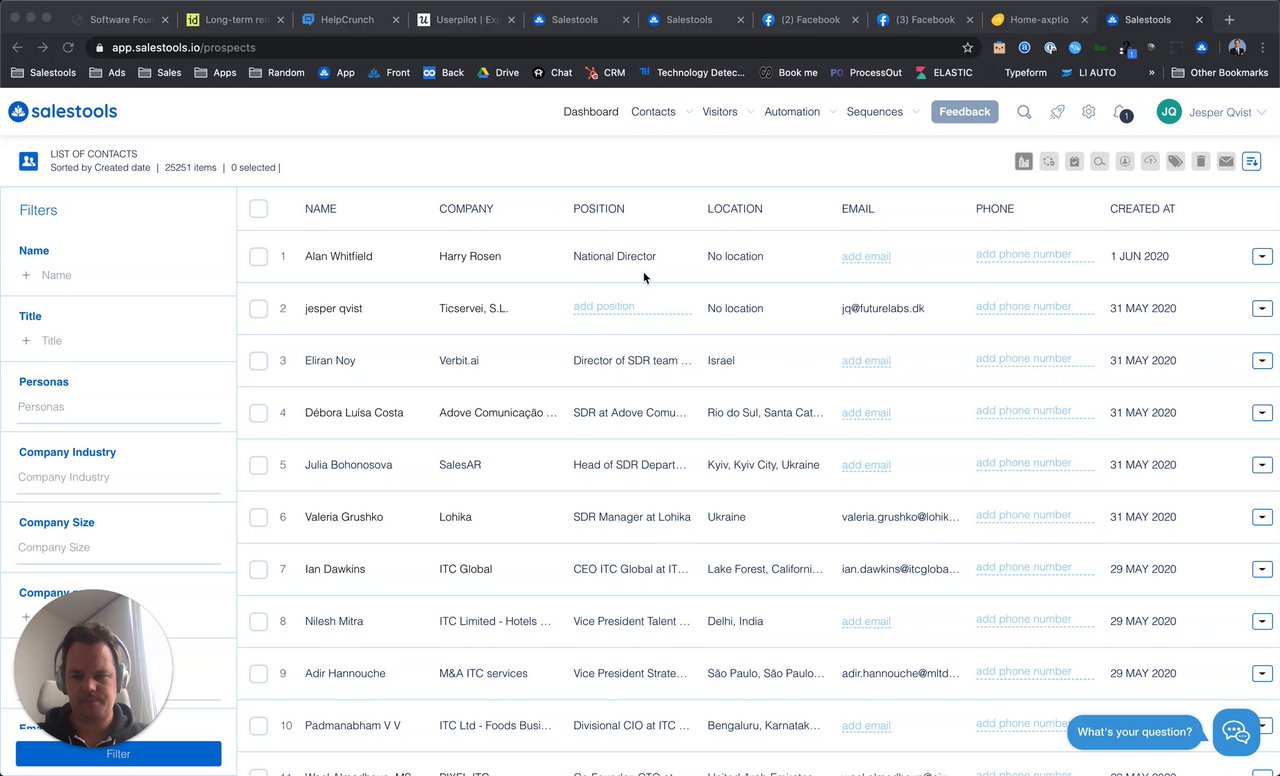Open the Other Bookmarks folder
The image size is (1280, 776).
click(1219, 73)
